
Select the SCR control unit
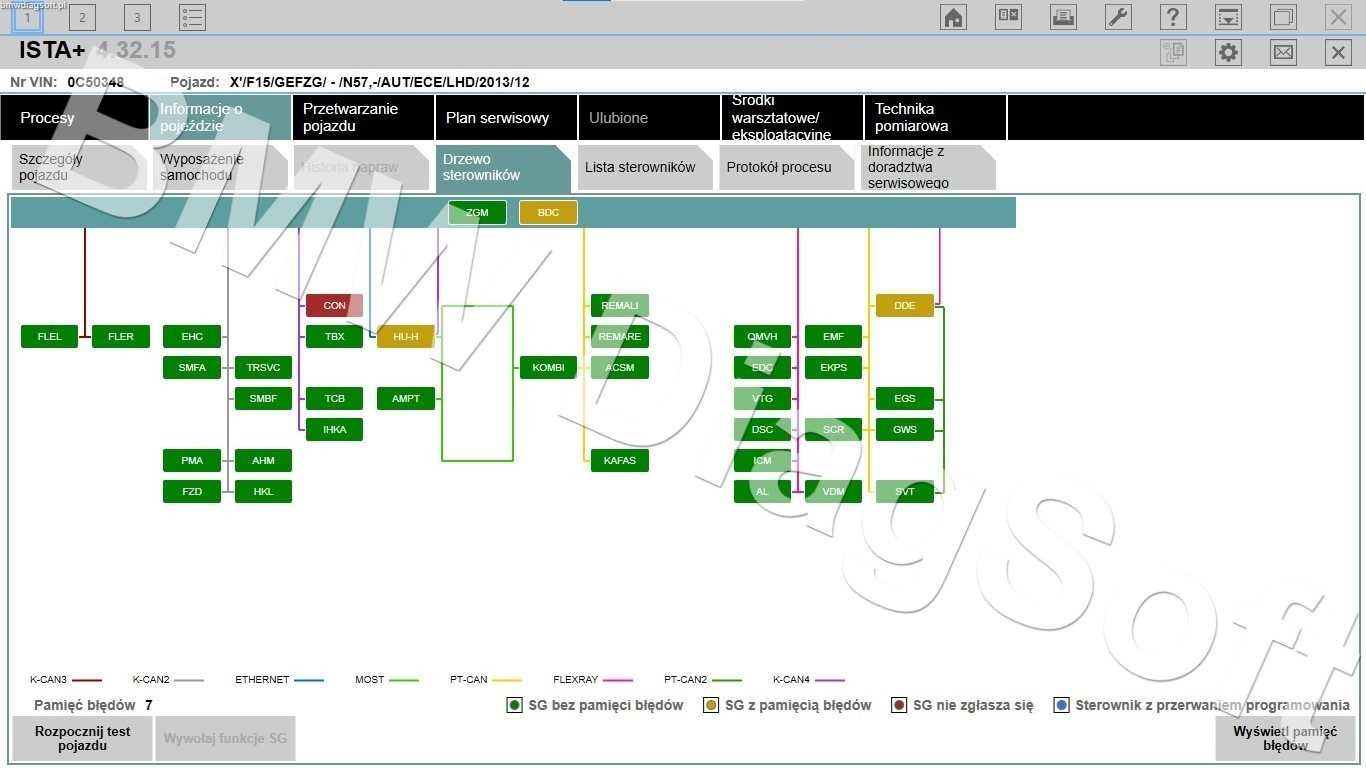[833, 429]
